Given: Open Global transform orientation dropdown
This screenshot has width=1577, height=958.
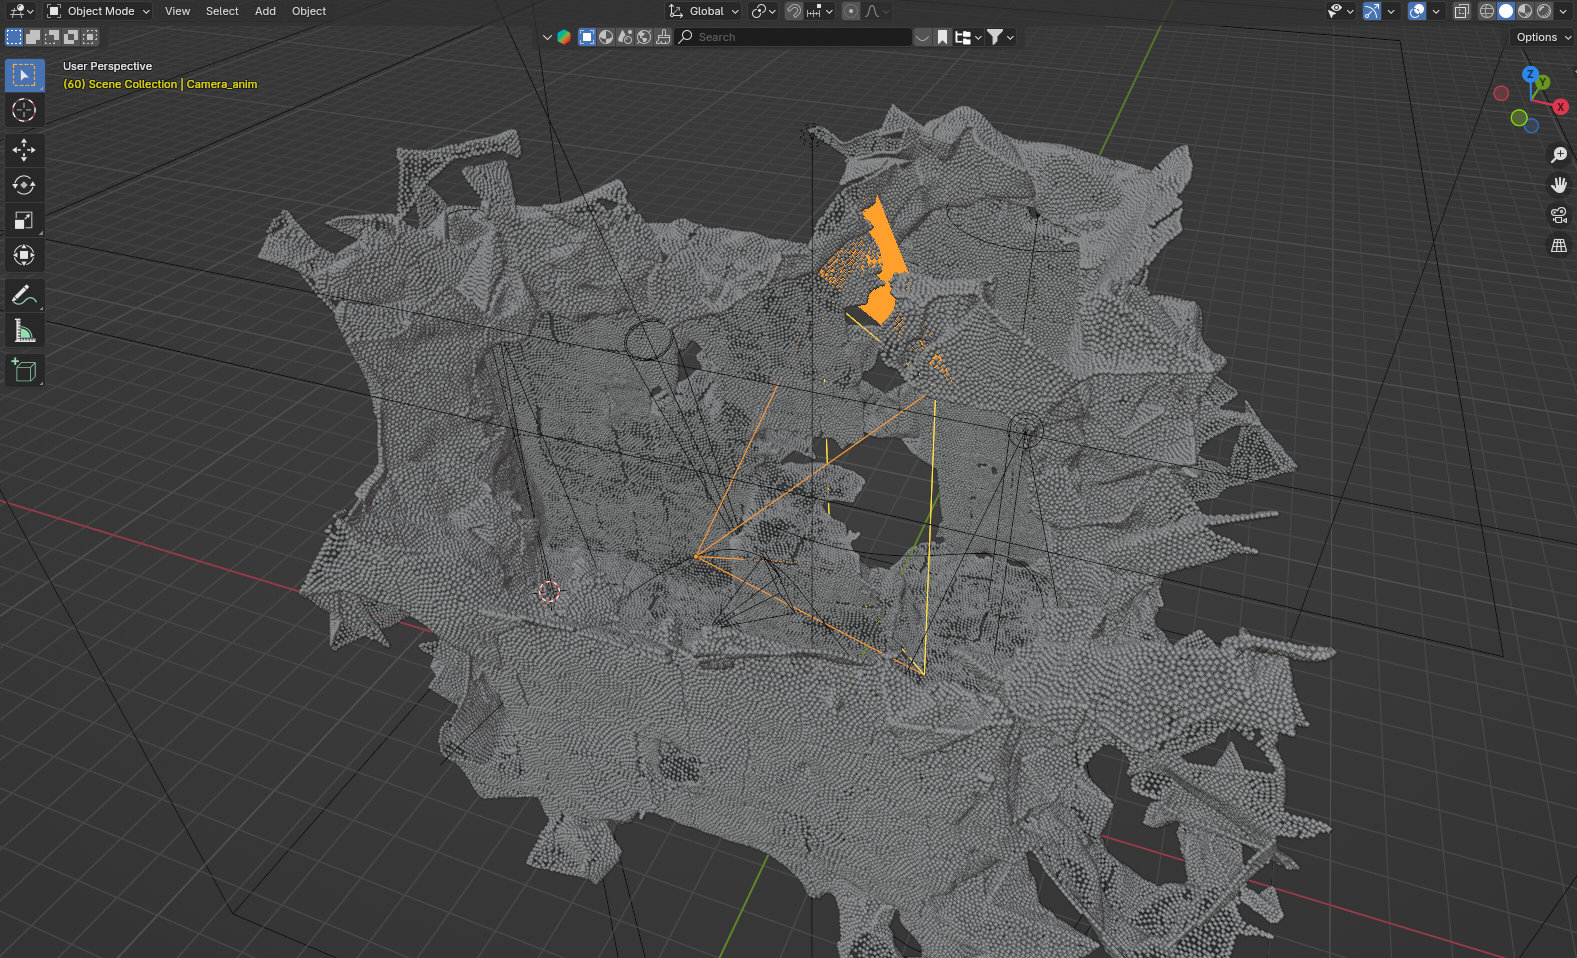Looking at the screenshot, I should click(x=704, y=11).
